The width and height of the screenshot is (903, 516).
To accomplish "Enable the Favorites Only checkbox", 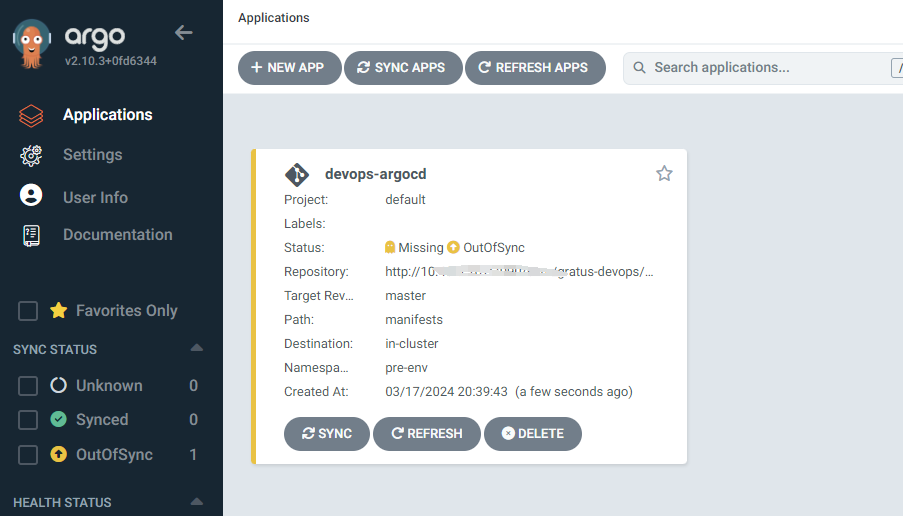I will pos(28,311).
